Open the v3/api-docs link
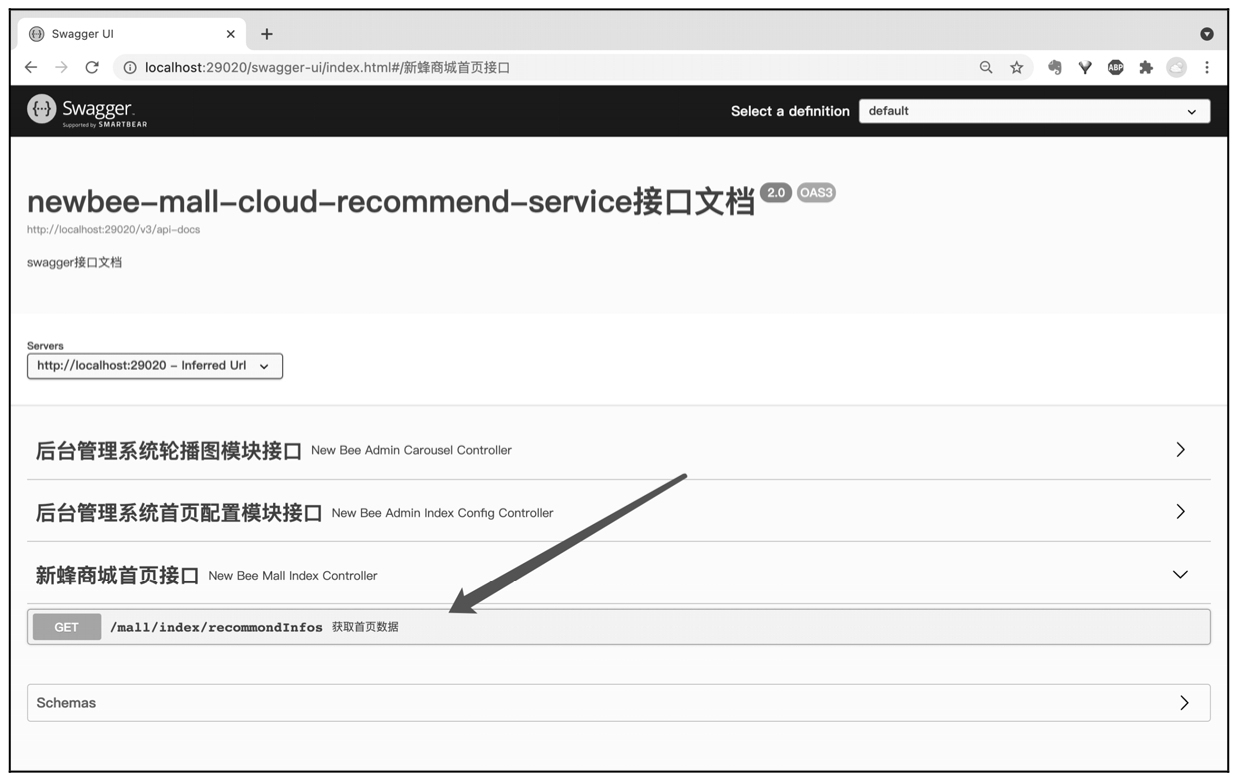 pos(114,230)
